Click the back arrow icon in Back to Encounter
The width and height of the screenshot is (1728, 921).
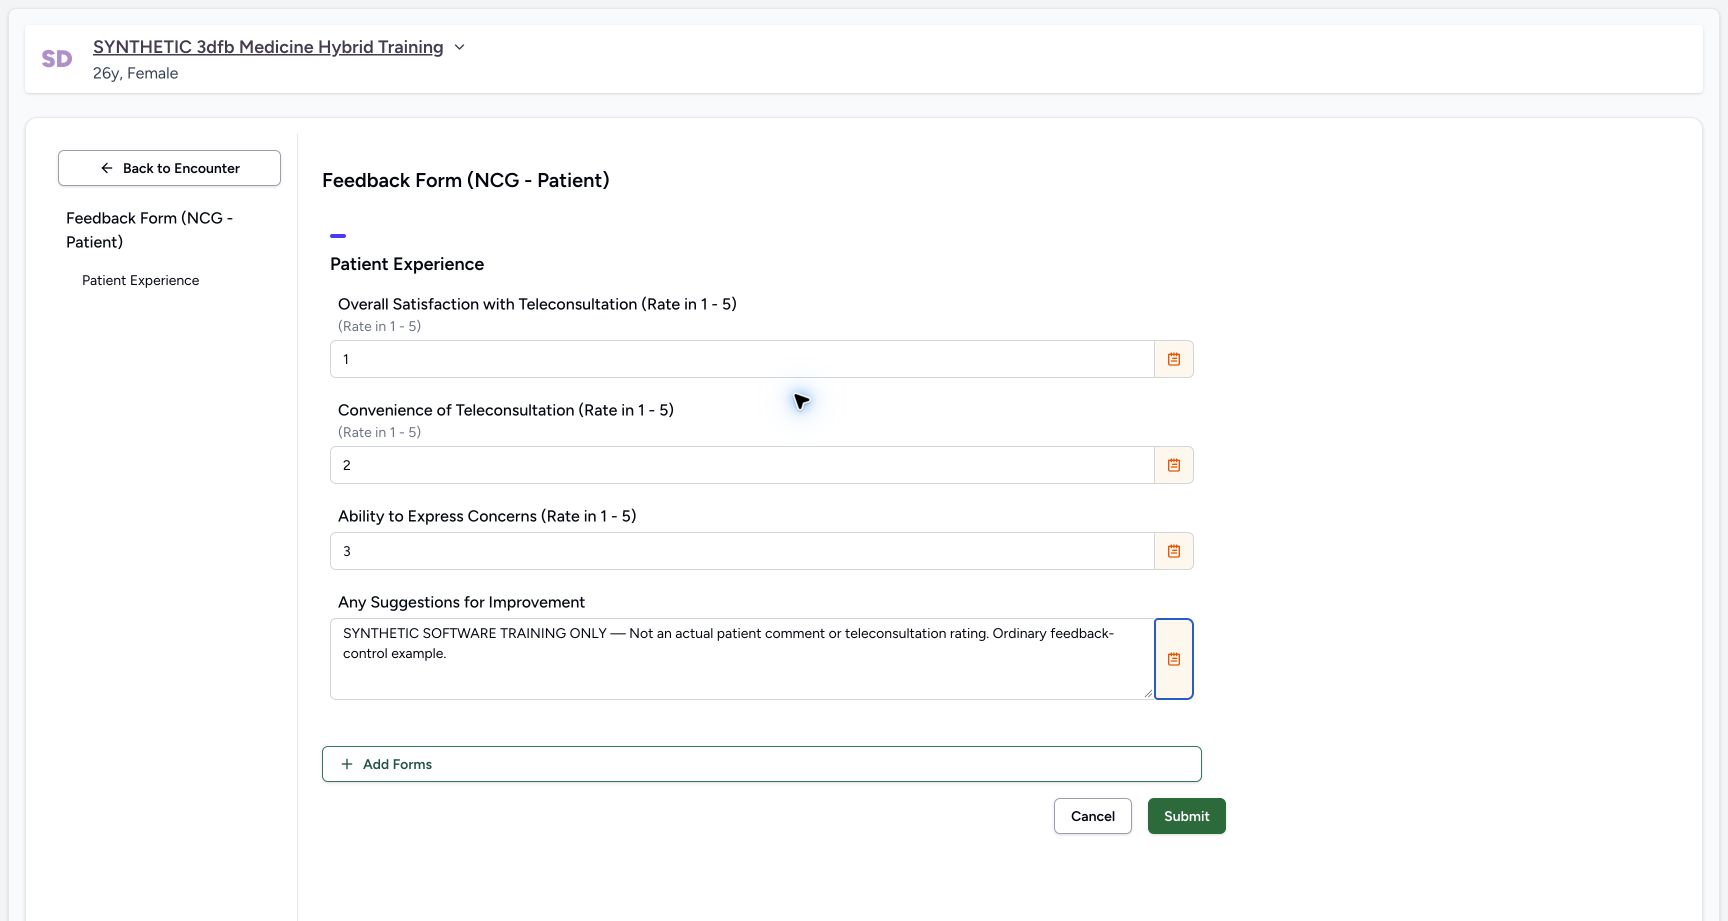tap(107, 168)
